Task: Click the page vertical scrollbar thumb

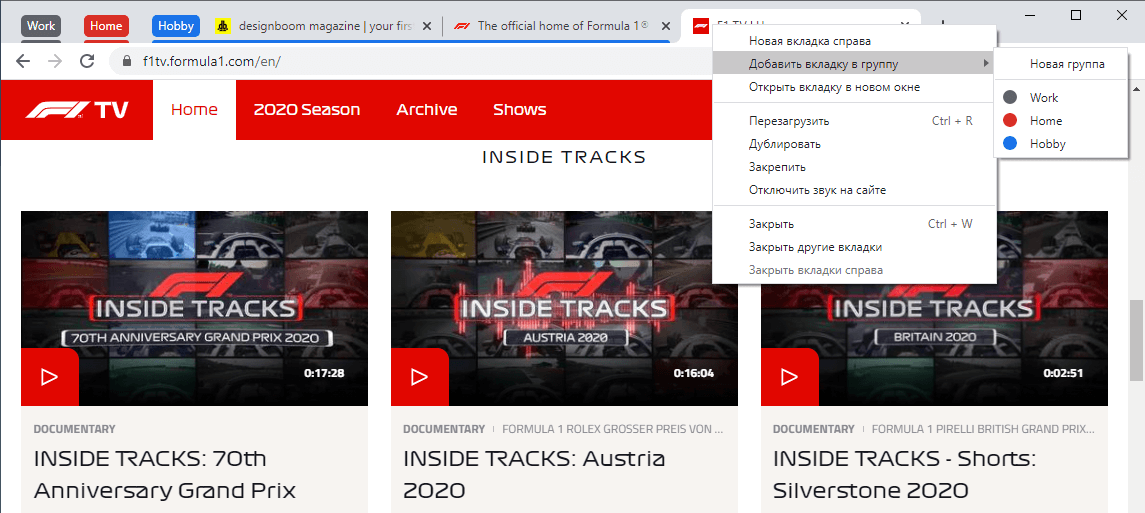Action: (1136, 339)
